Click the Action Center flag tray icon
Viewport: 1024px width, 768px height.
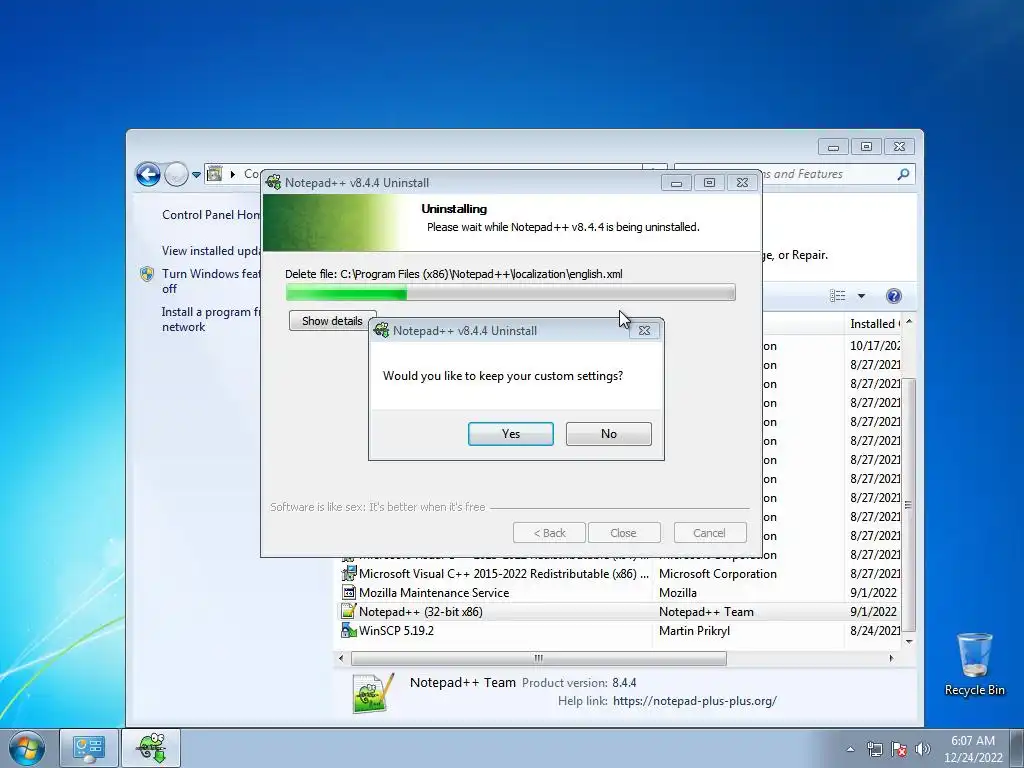[899, 749]
